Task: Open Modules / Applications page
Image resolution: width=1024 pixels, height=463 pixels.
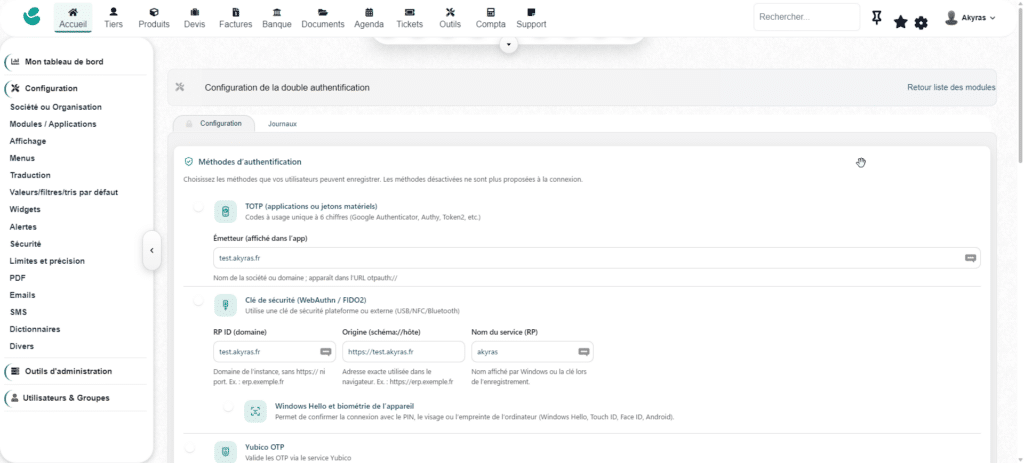Action: 53,124
